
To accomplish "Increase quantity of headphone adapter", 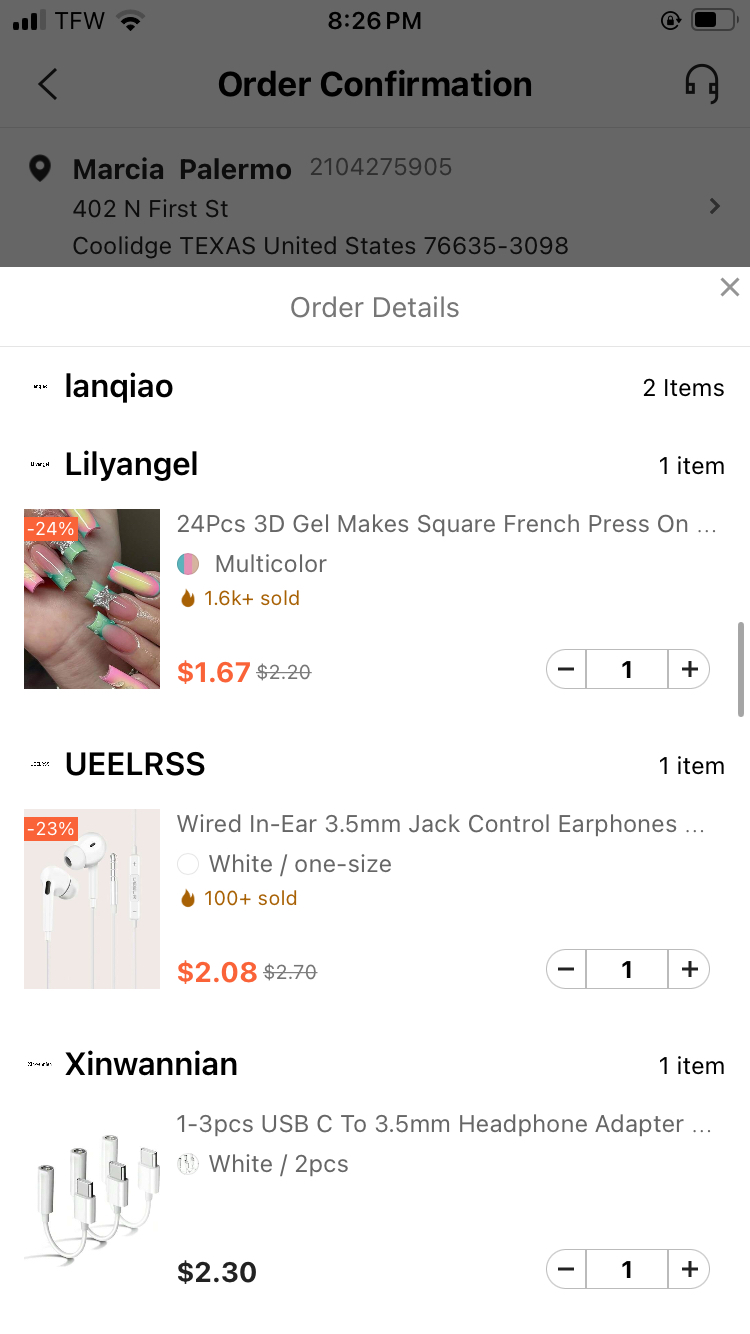I will pyautogui.click(x=689, y=1269).
